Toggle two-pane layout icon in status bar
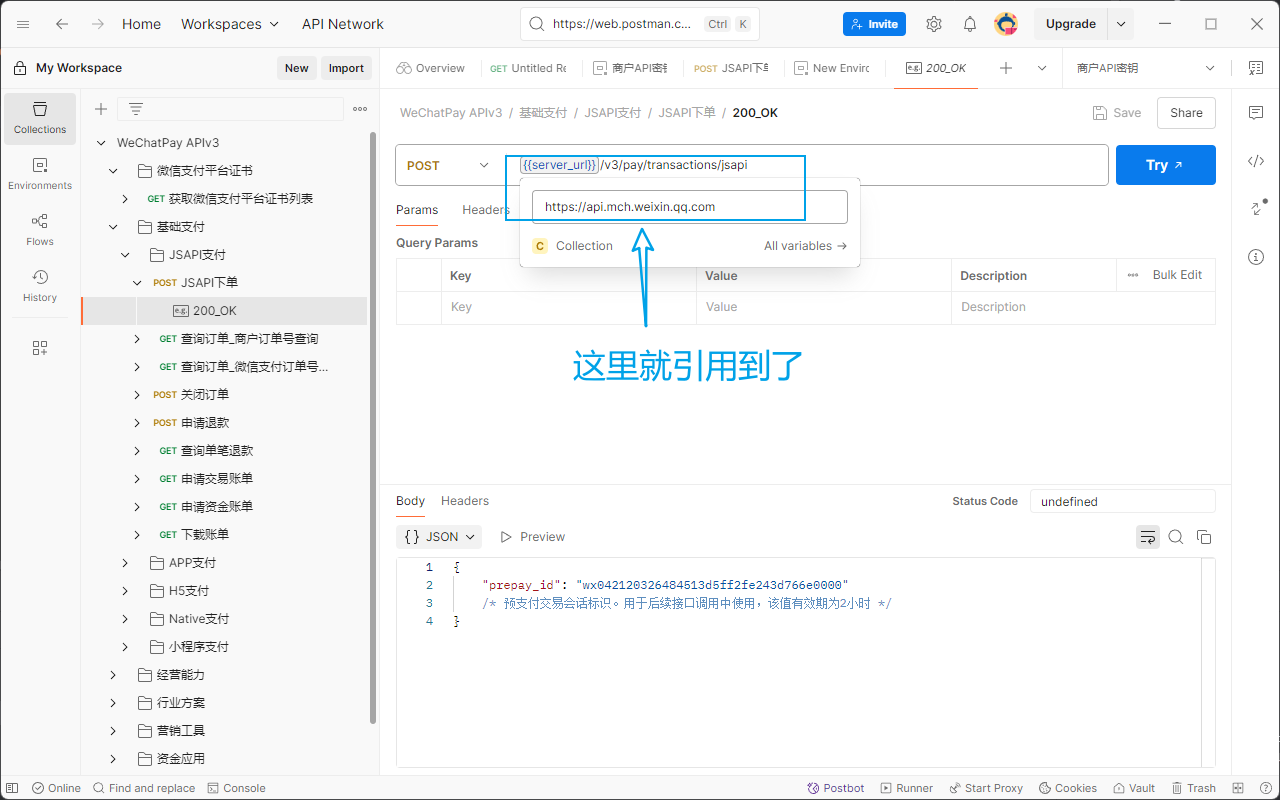Image resolution: width=1280 pixels, height=800 pixels. (x=1238, y=788)
